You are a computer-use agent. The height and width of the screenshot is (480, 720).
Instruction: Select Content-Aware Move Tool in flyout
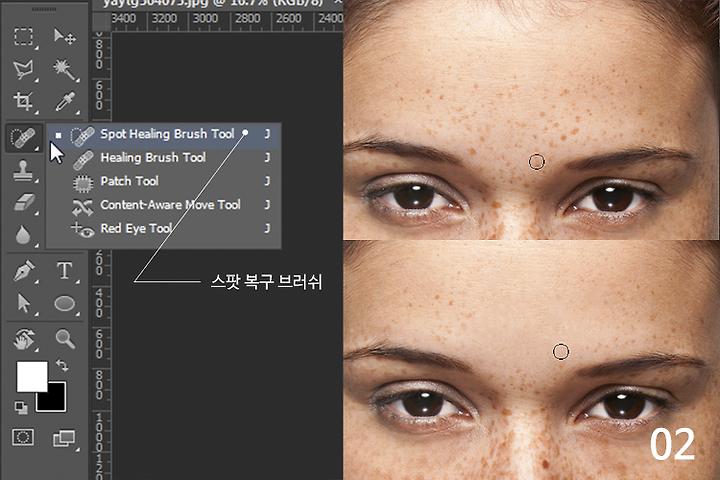tap(170, 205)
